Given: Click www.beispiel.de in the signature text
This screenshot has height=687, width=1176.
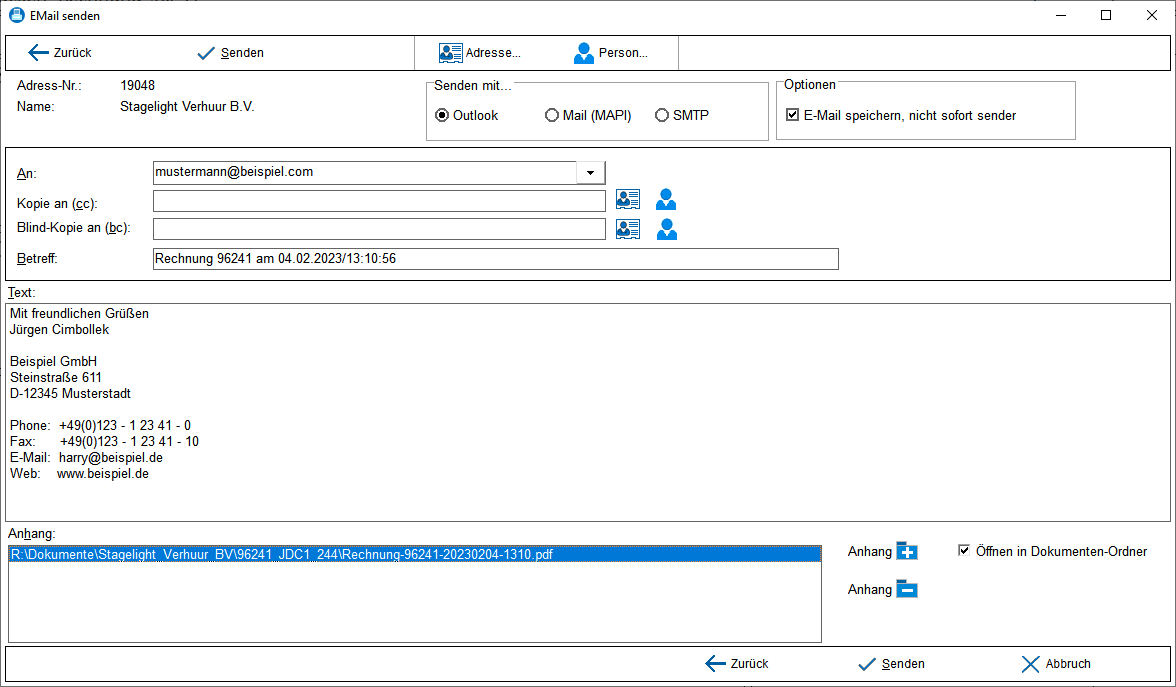Looking at the screenshot, I should [x=103, y=474].
